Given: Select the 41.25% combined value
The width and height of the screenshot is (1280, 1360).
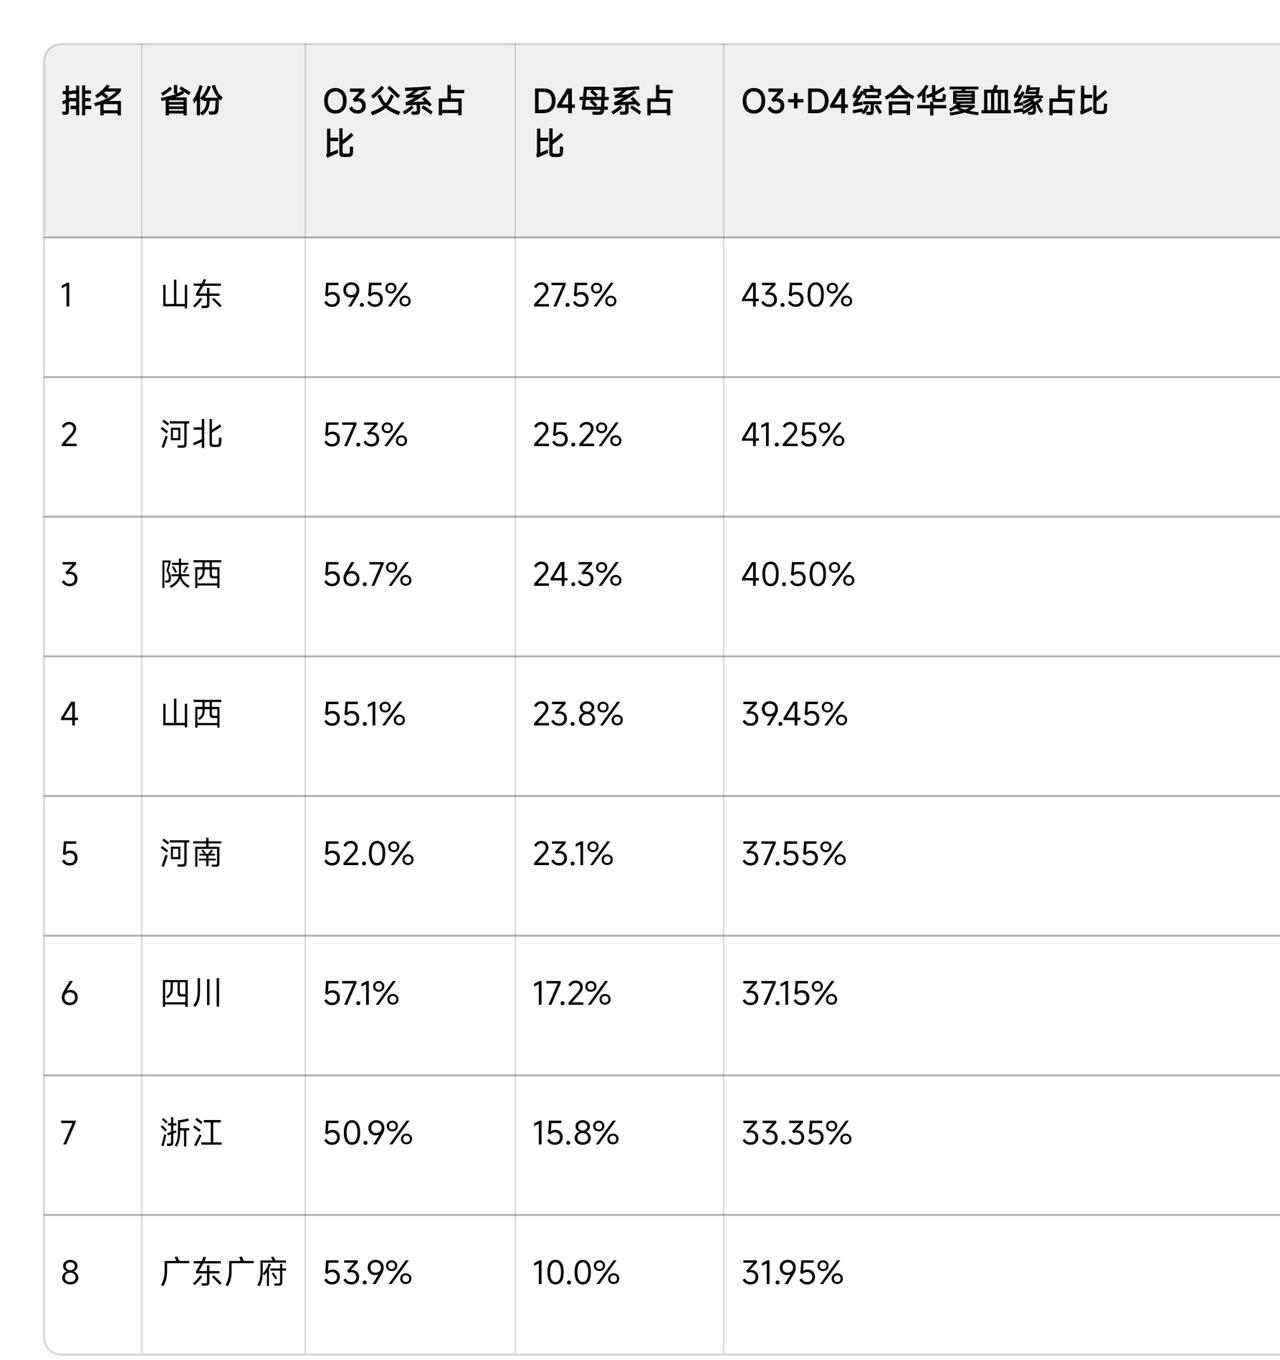Looking at the screenshot, I should click(793, 435).
